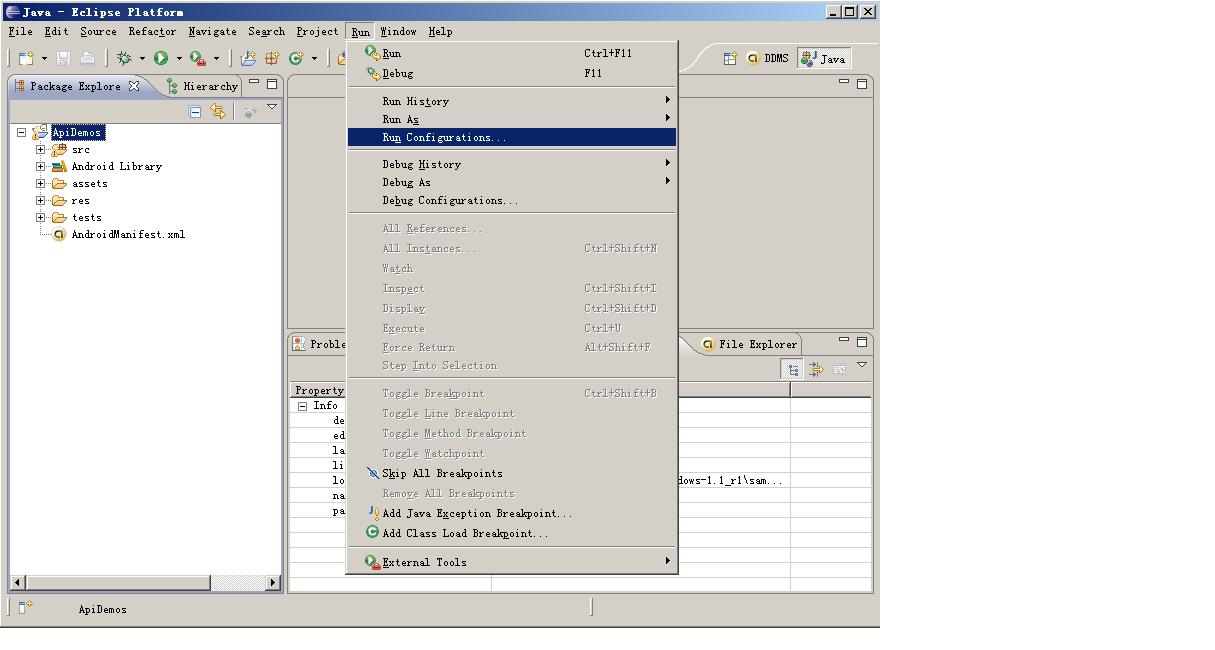Image resolution: width=1215 pixels, height=650 pixels.
Task: Open the External Tools submenu
Action: click(x=512, y=562)
